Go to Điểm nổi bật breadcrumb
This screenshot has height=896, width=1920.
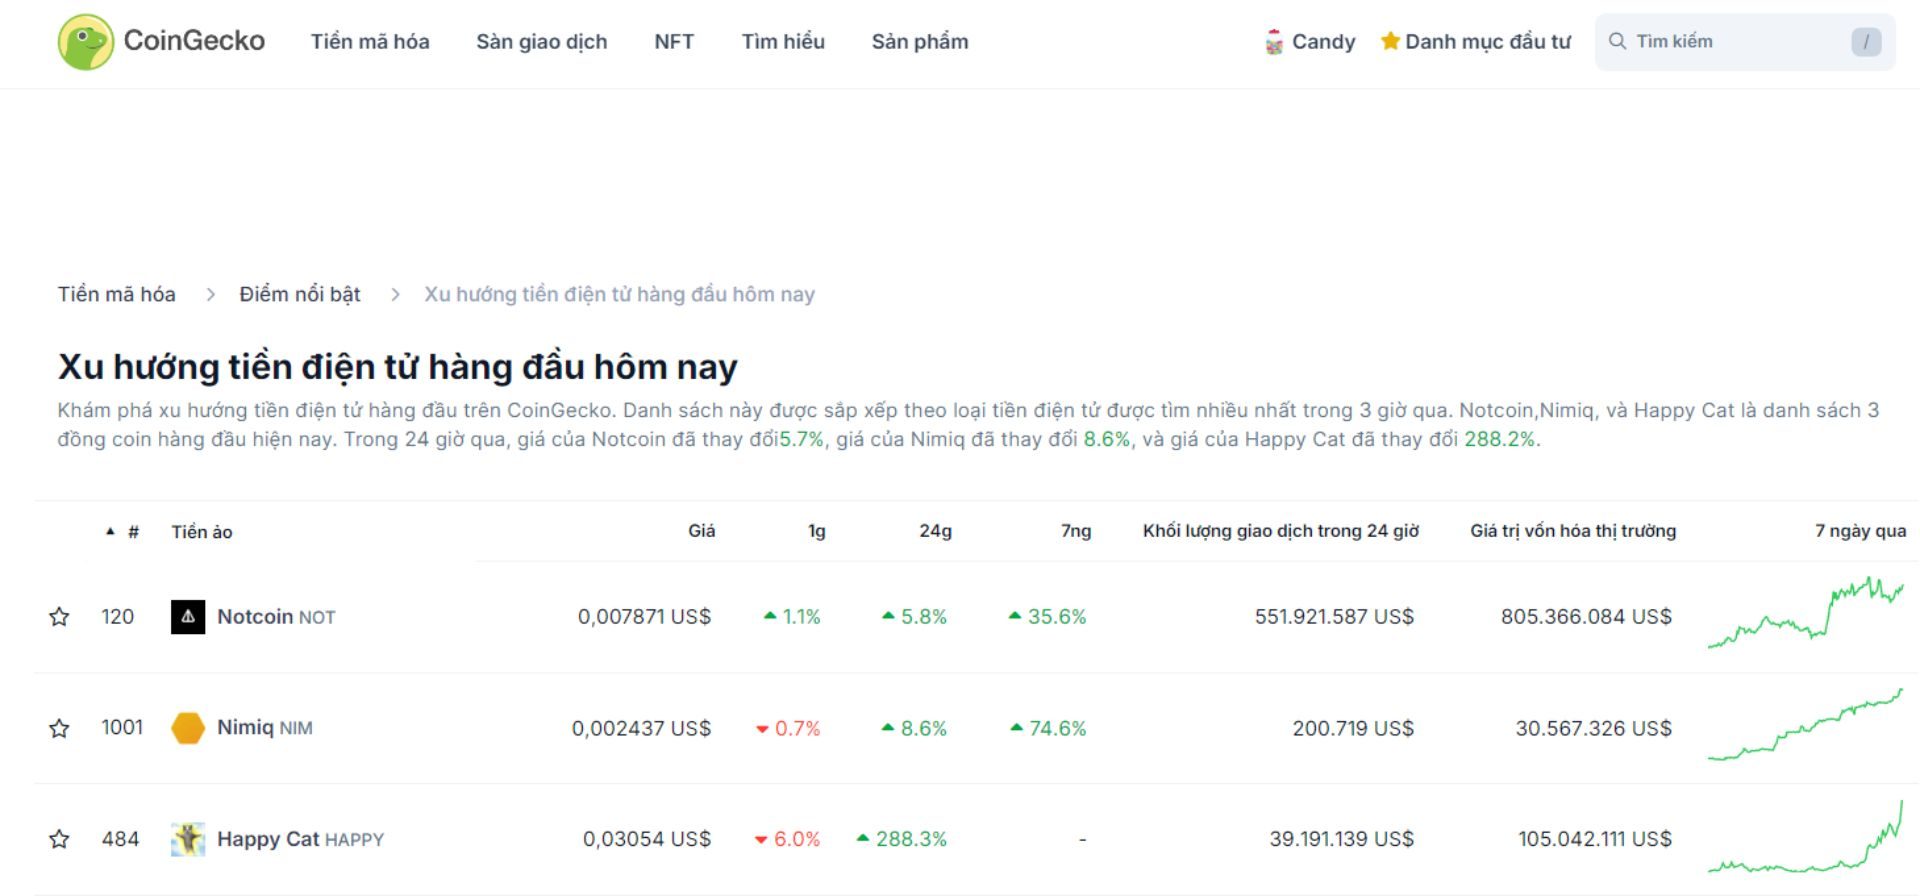click(300, 294)
